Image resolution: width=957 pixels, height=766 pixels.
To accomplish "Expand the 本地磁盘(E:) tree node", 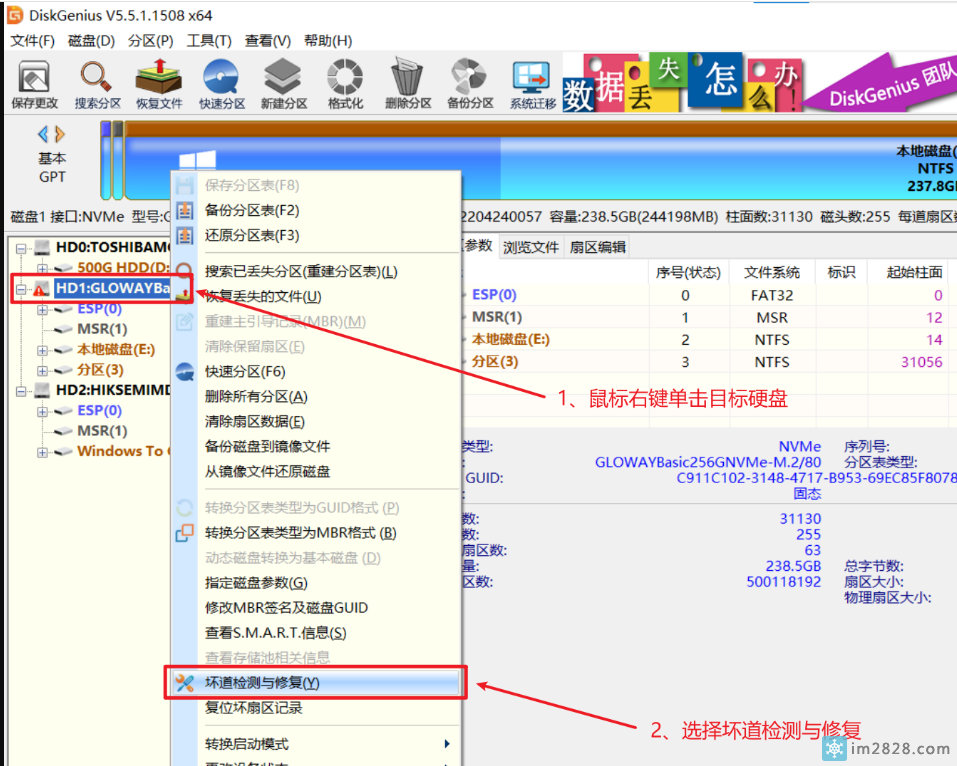I will tap(42, 350).
